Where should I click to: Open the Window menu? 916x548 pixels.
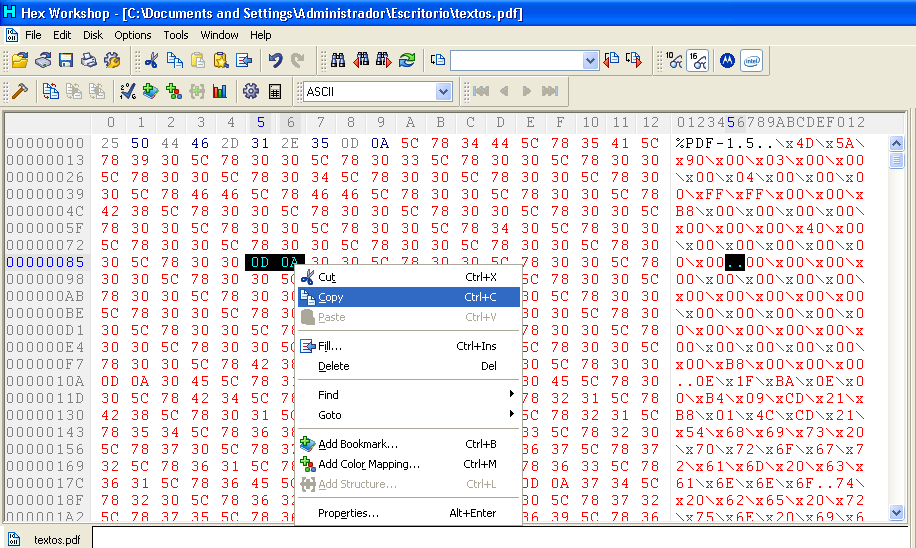tap(219, 35)
